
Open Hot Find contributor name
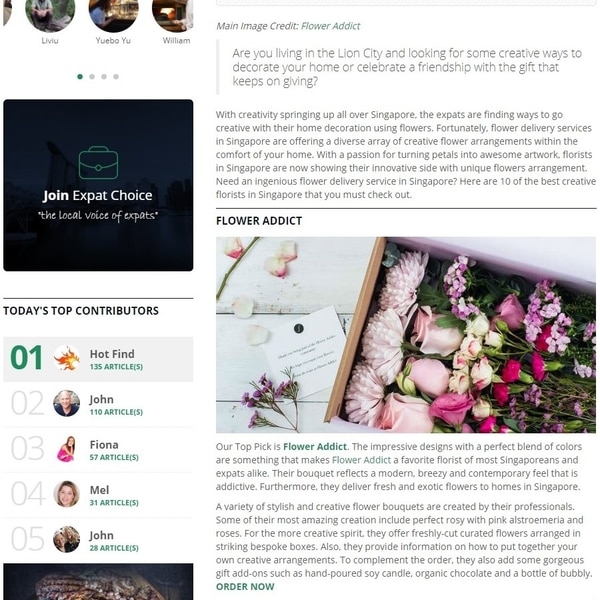click(112, 354)
